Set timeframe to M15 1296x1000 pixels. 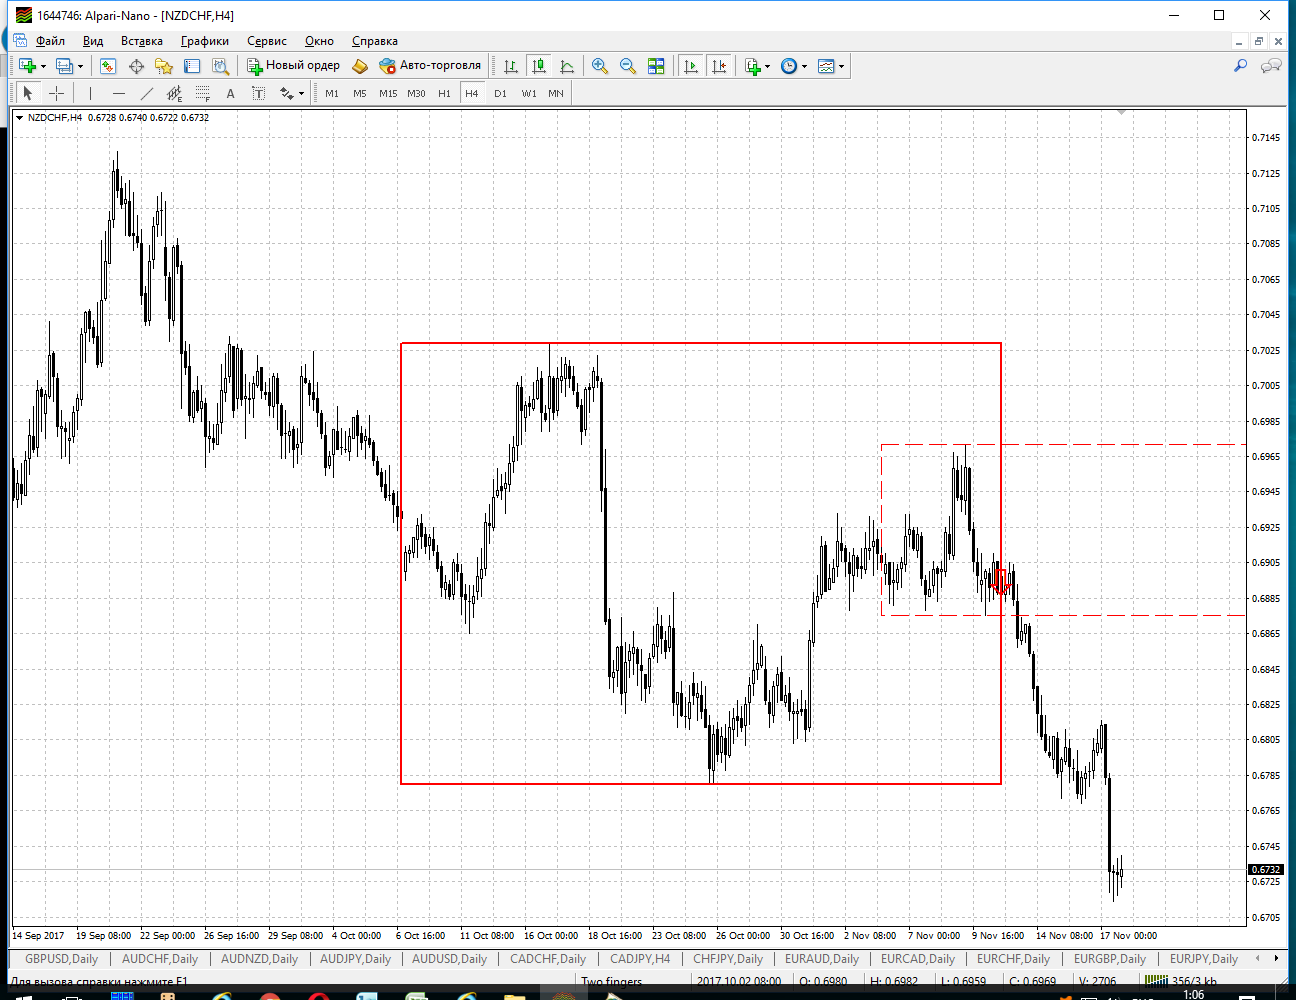click(x=388, y=93)
